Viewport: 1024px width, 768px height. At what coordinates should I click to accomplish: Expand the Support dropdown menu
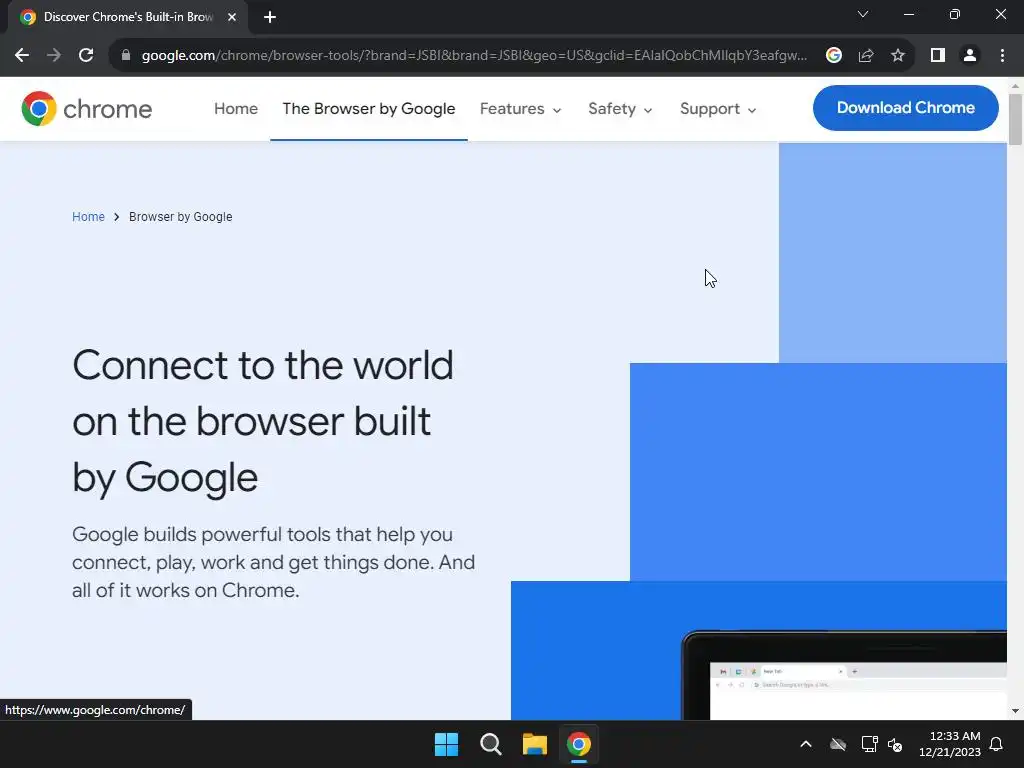(718, 108)
